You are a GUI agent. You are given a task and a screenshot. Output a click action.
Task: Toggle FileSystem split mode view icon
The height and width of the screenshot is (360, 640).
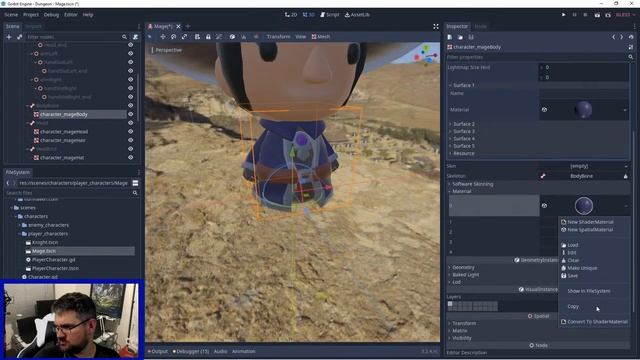(x=135, y=183)
